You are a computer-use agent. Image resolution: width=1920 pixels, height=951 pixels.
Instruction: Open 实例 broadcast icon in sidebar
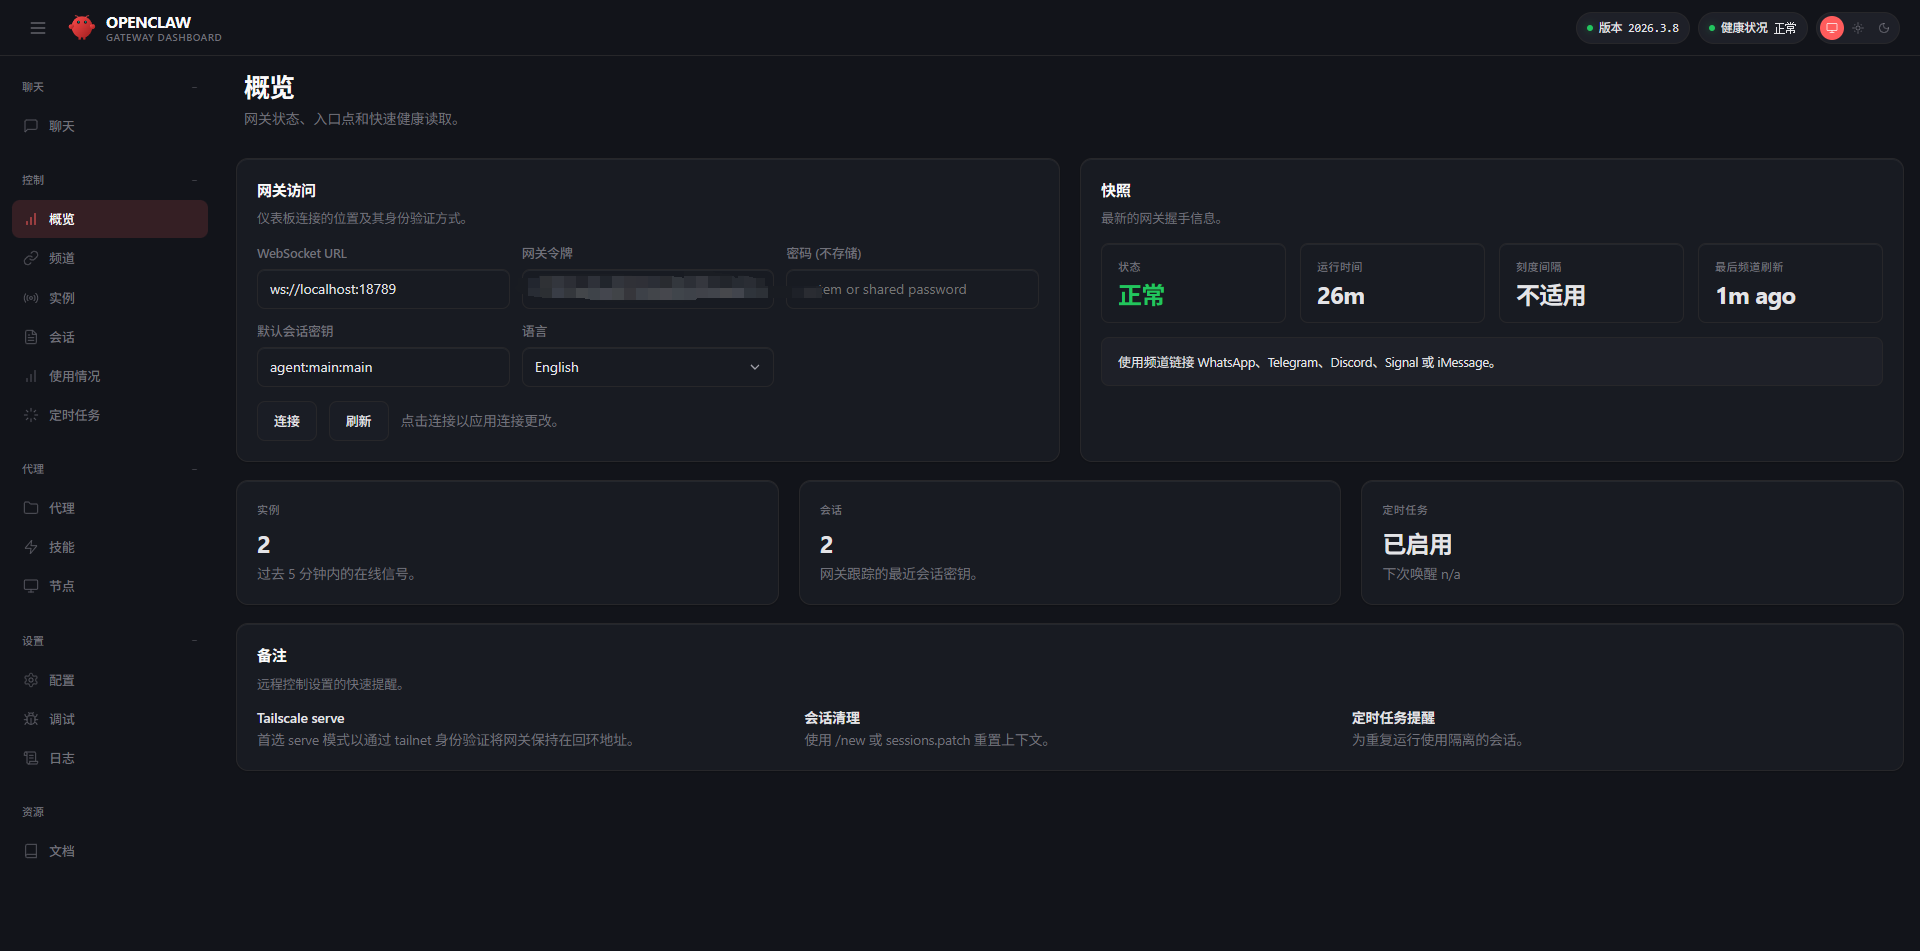point(31,298)
